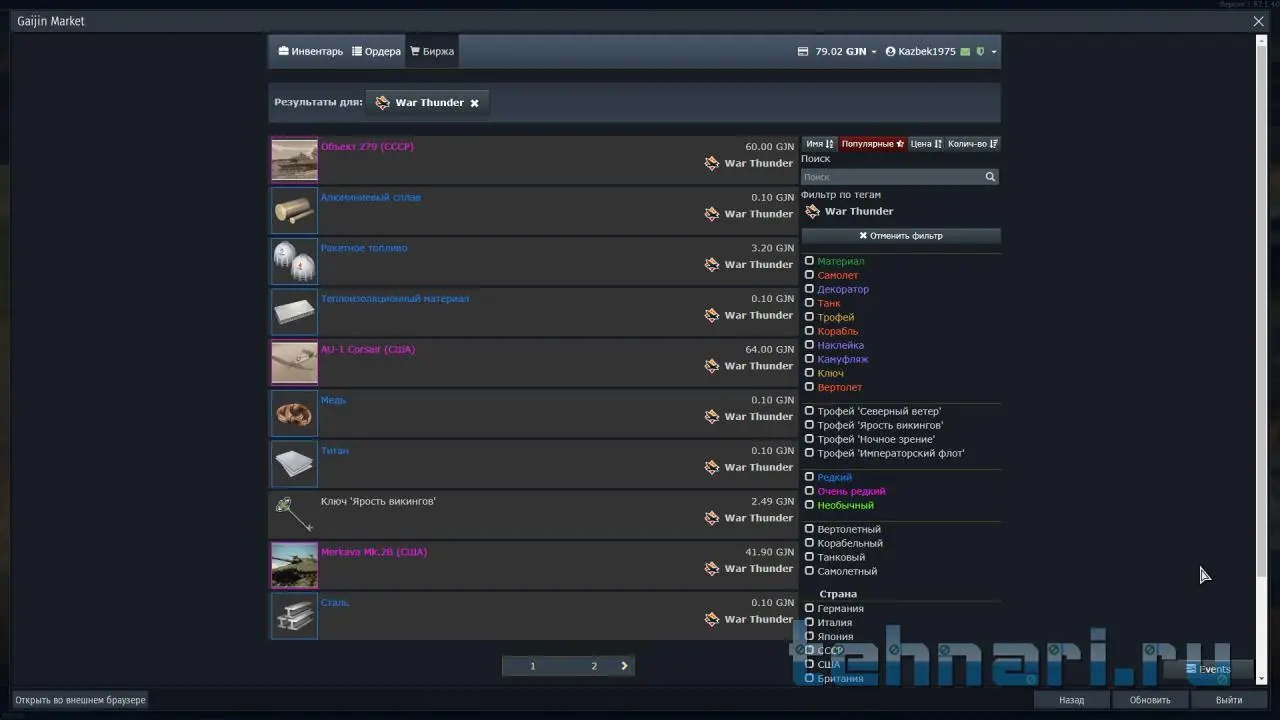Click the Обновить button
Screen dimensions: 1280x720
tap(1150, 700)
